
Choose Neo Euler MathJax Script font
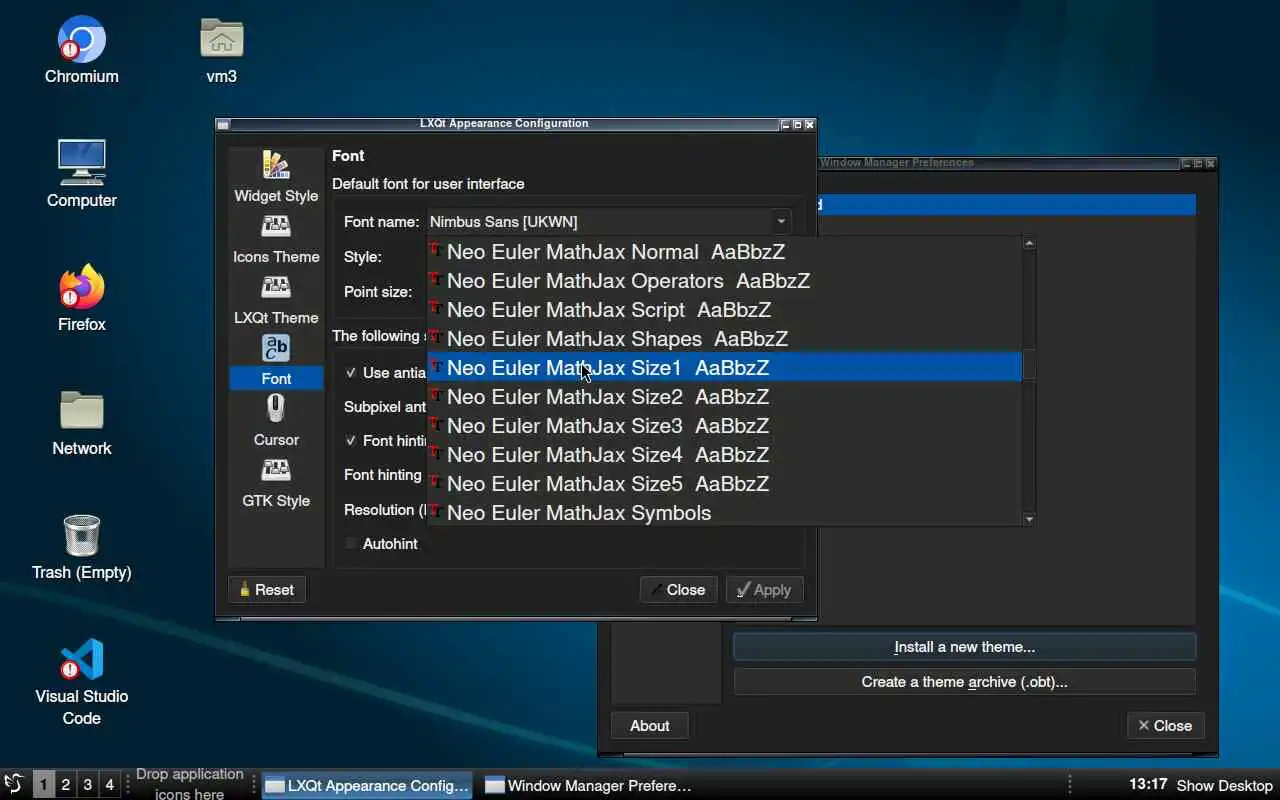click(725, 310)
